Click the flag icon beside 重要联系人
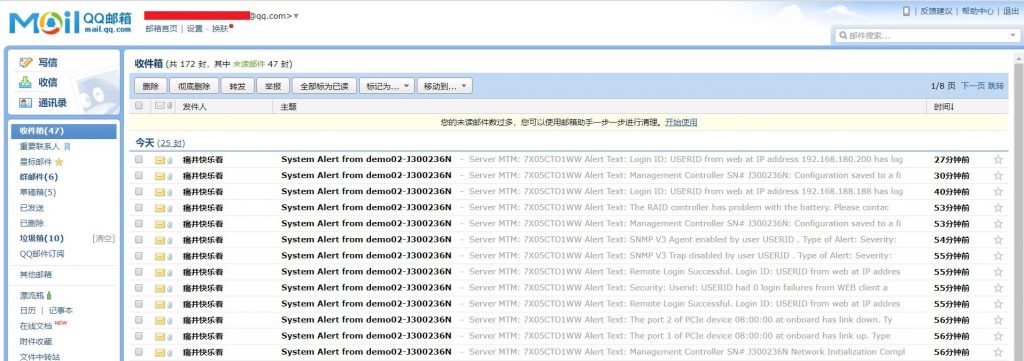 [x=66, y=147]
